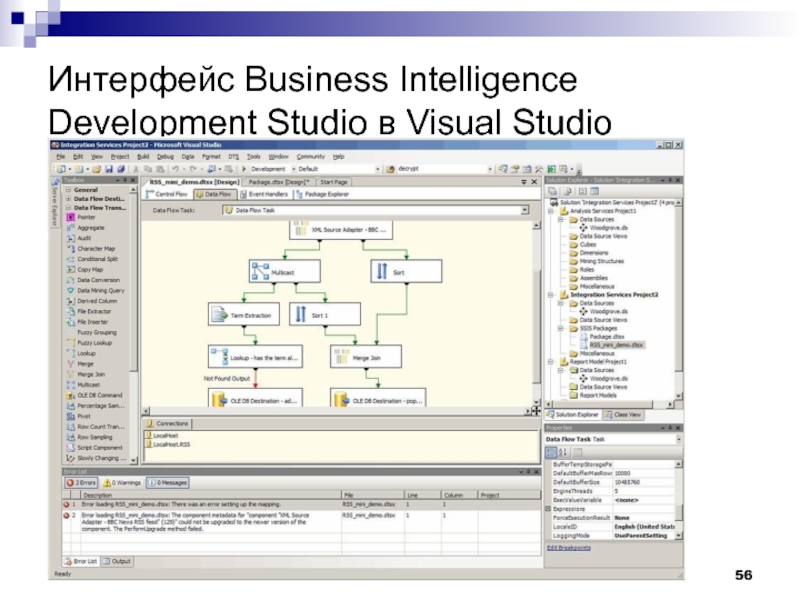Switch Properties to Categorized view
The image size is (800, 600).
click(x=551, y=452)
